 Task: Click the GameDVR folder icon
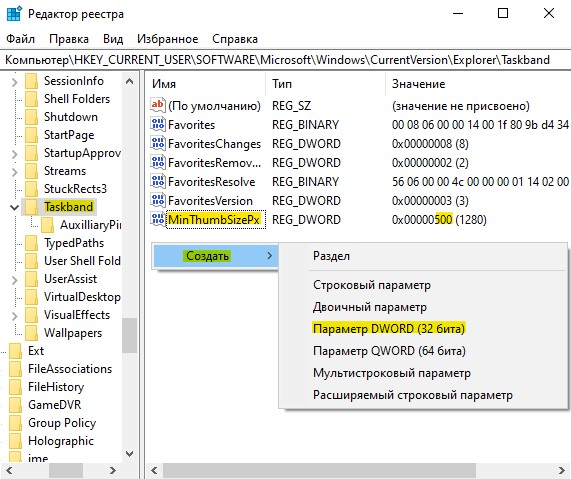(x=15, y=405)
